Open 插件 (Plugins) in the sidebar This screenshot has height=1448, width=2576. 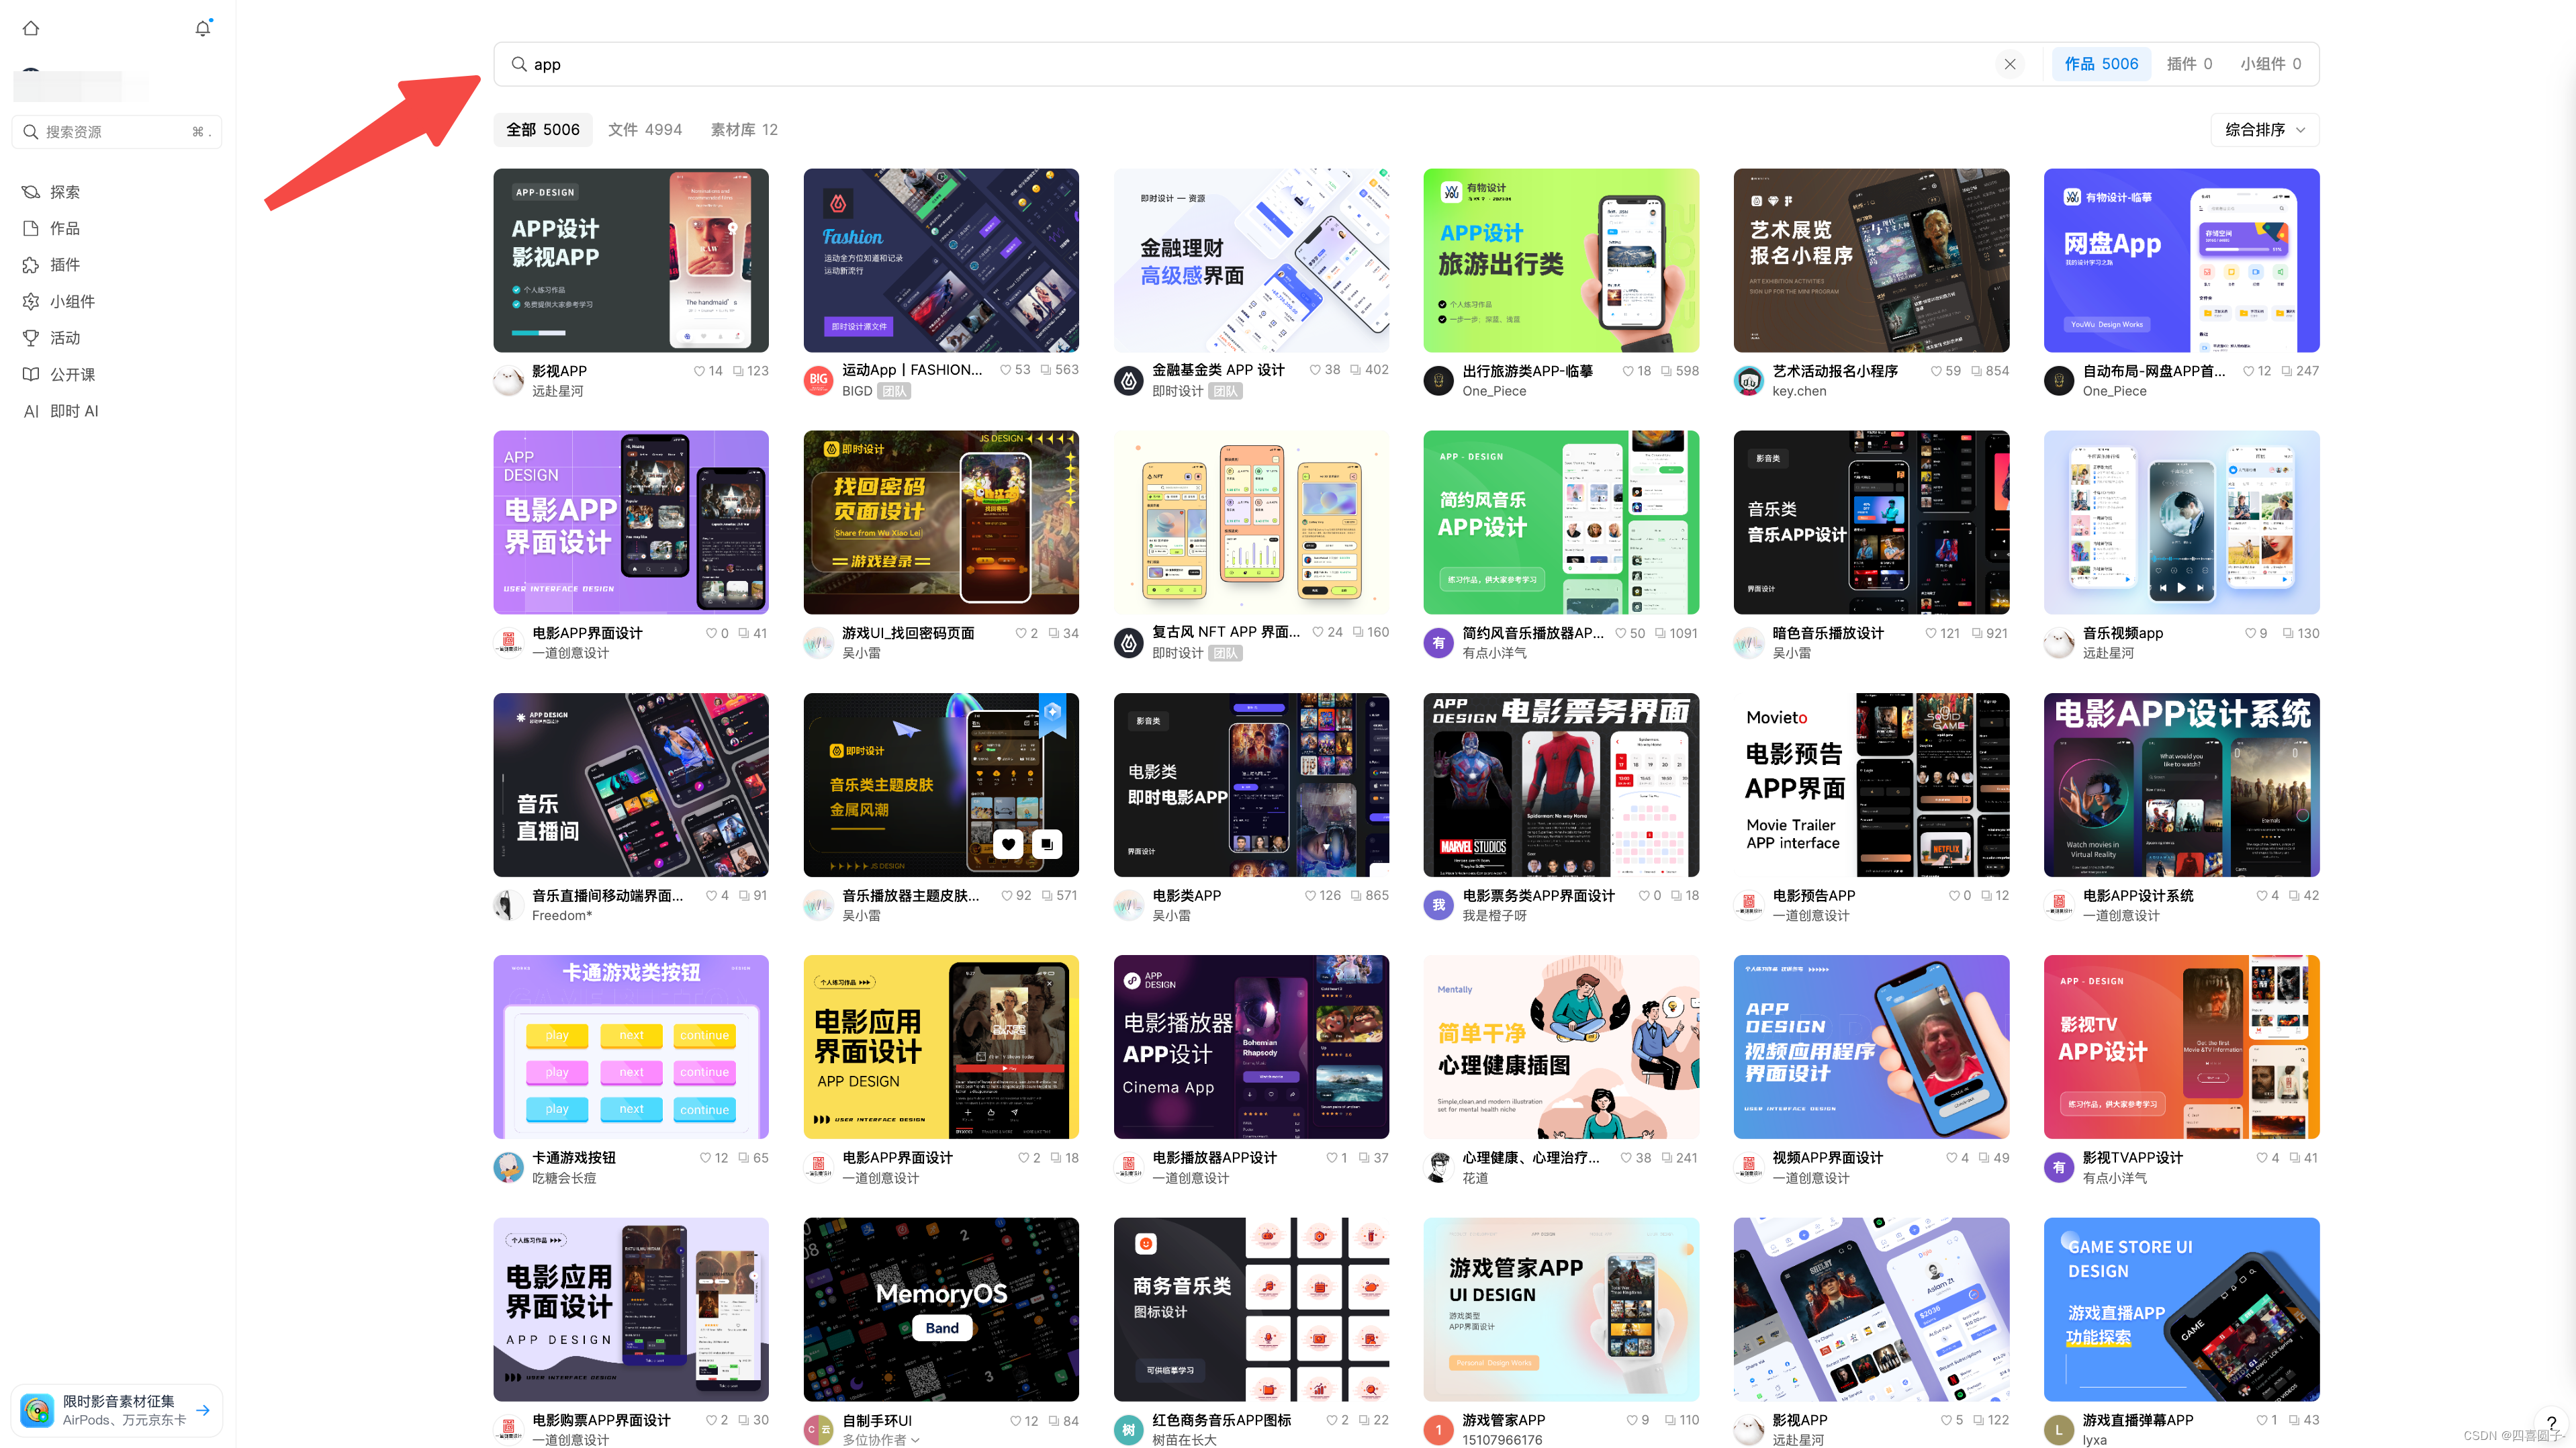[x=64, y=265]
